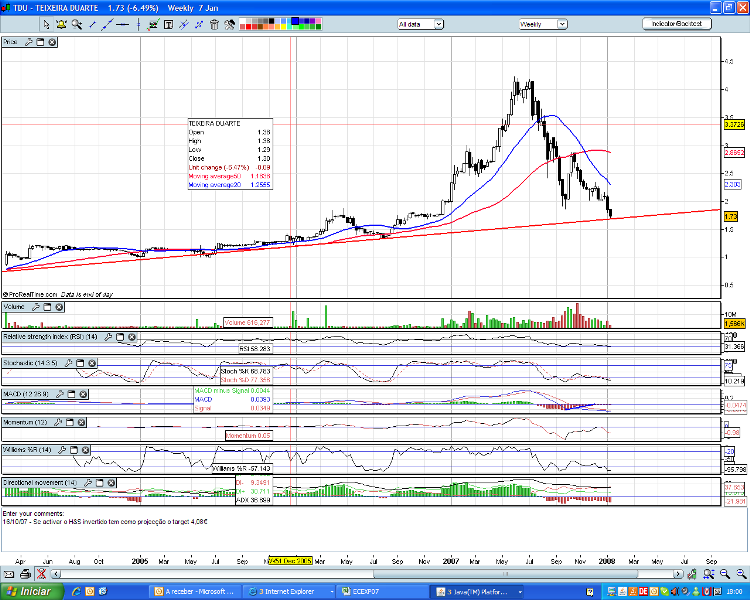The width and height of the screenshot is (750, 600).
Task: Close the Relative strength index panel
Action: click(x=132, y=337)
